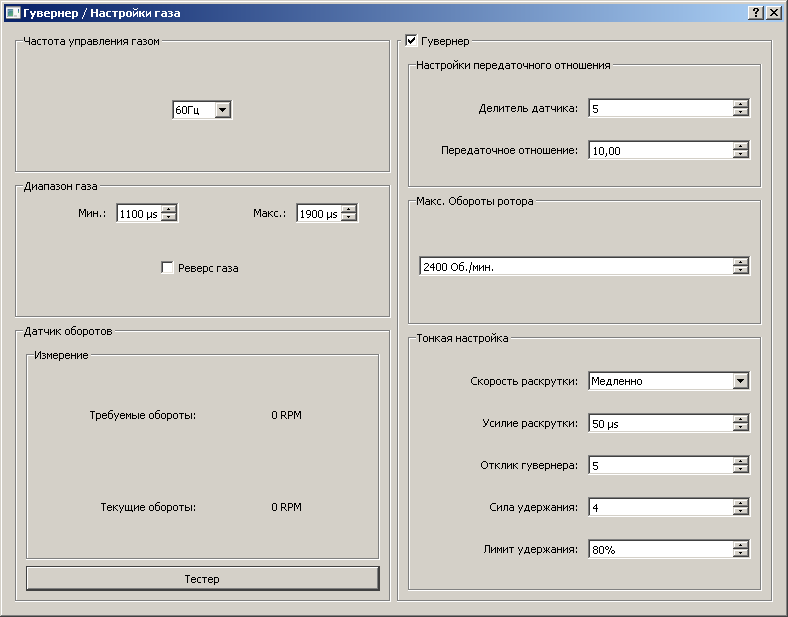The width and height of the screenshot is (788, 617).
Task: Enable the Реверс газа checkbox
Action: (168, 268)
